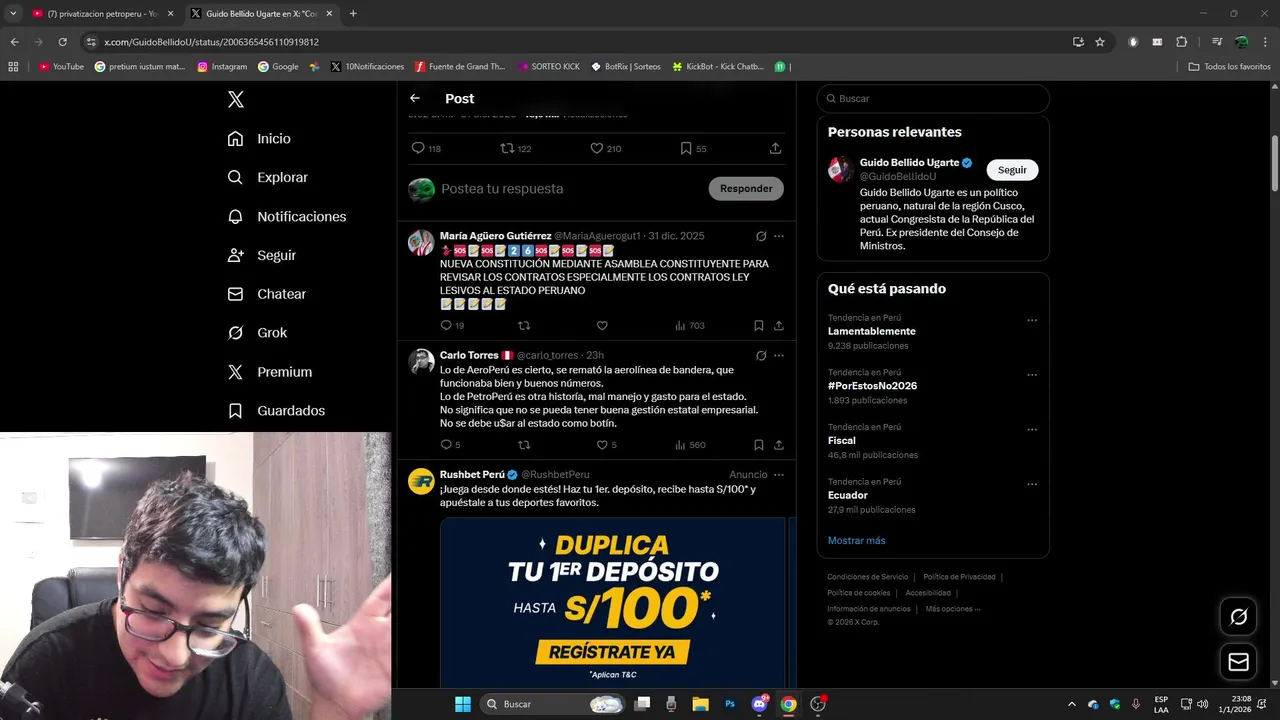Screen dimensions: 1280x720
Task: Open the floating Grok button
Action: click(1238, 617)
